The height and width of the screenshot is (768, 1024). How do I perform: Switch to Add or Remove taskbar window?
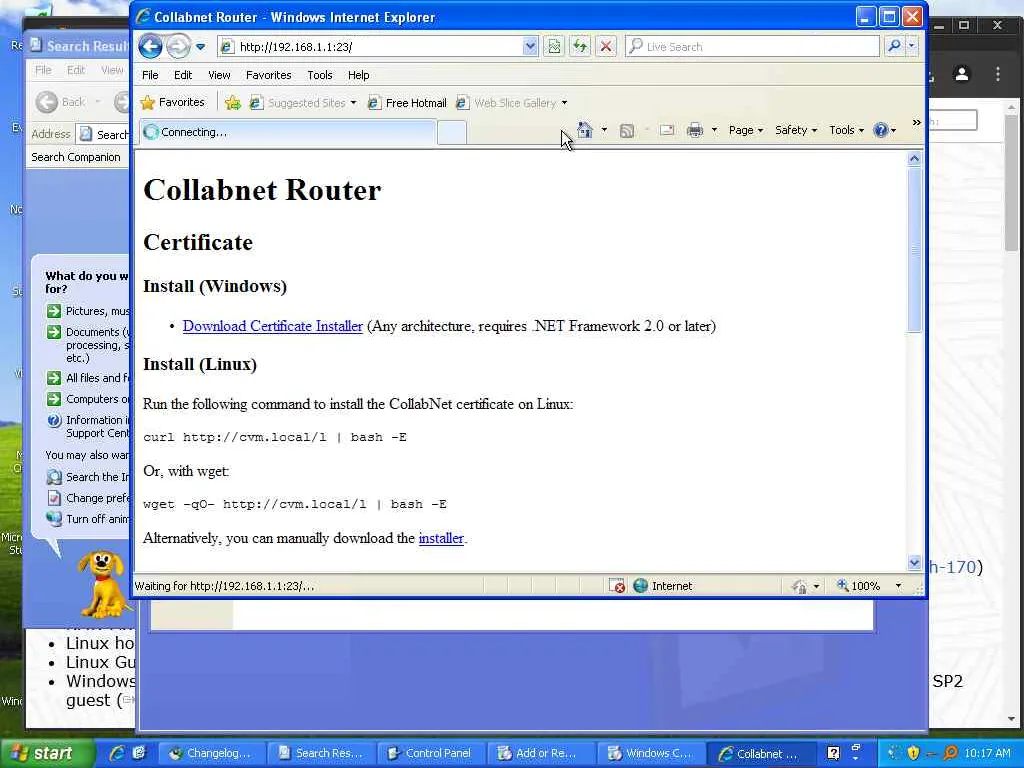541,753
